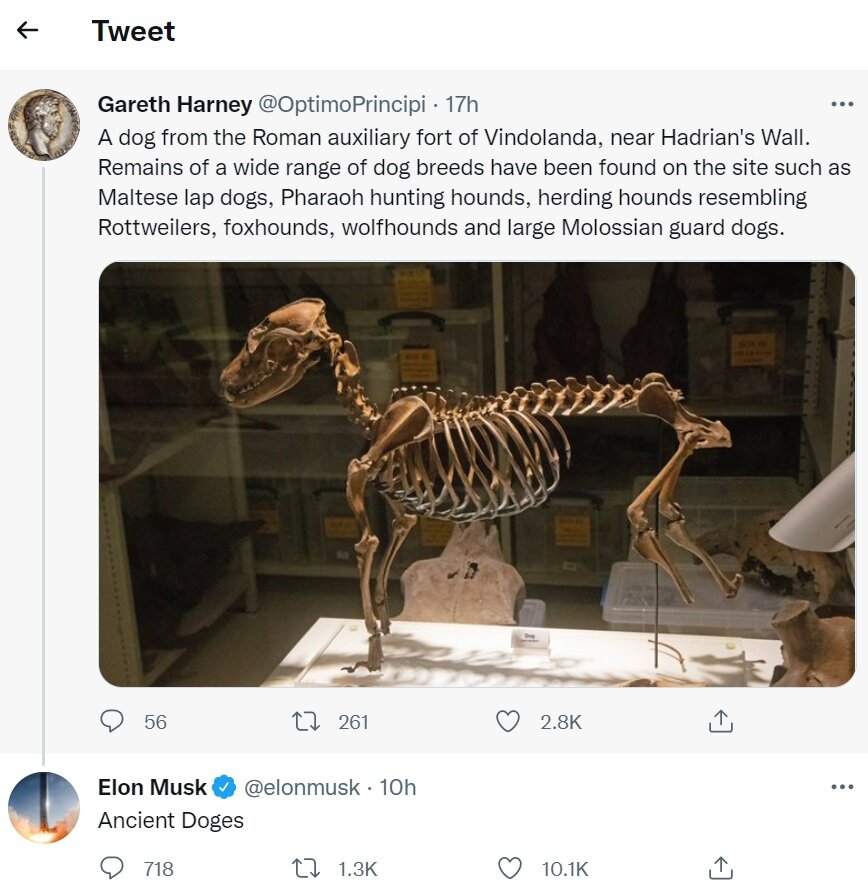Visit the @elonmusk handle link
The width and height of the screenshot is (868, 892).
click(302, 787)
